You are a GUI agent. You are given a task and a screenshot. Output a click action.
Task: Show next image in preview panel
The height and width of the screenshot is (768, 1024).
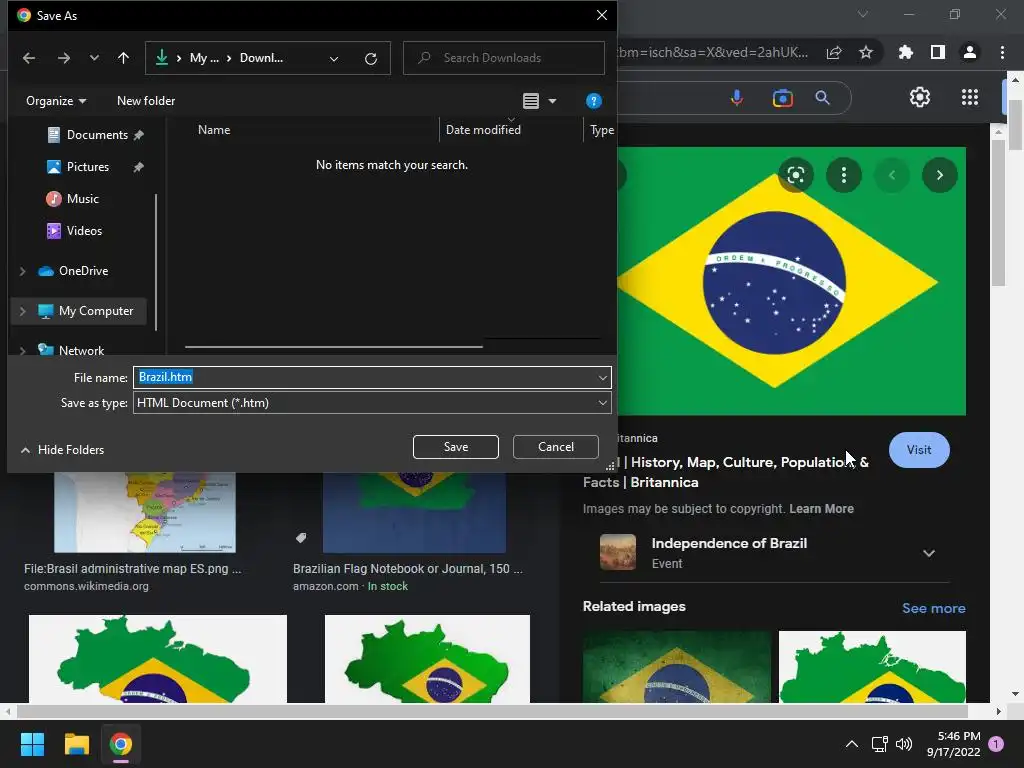tap(940, 175)
